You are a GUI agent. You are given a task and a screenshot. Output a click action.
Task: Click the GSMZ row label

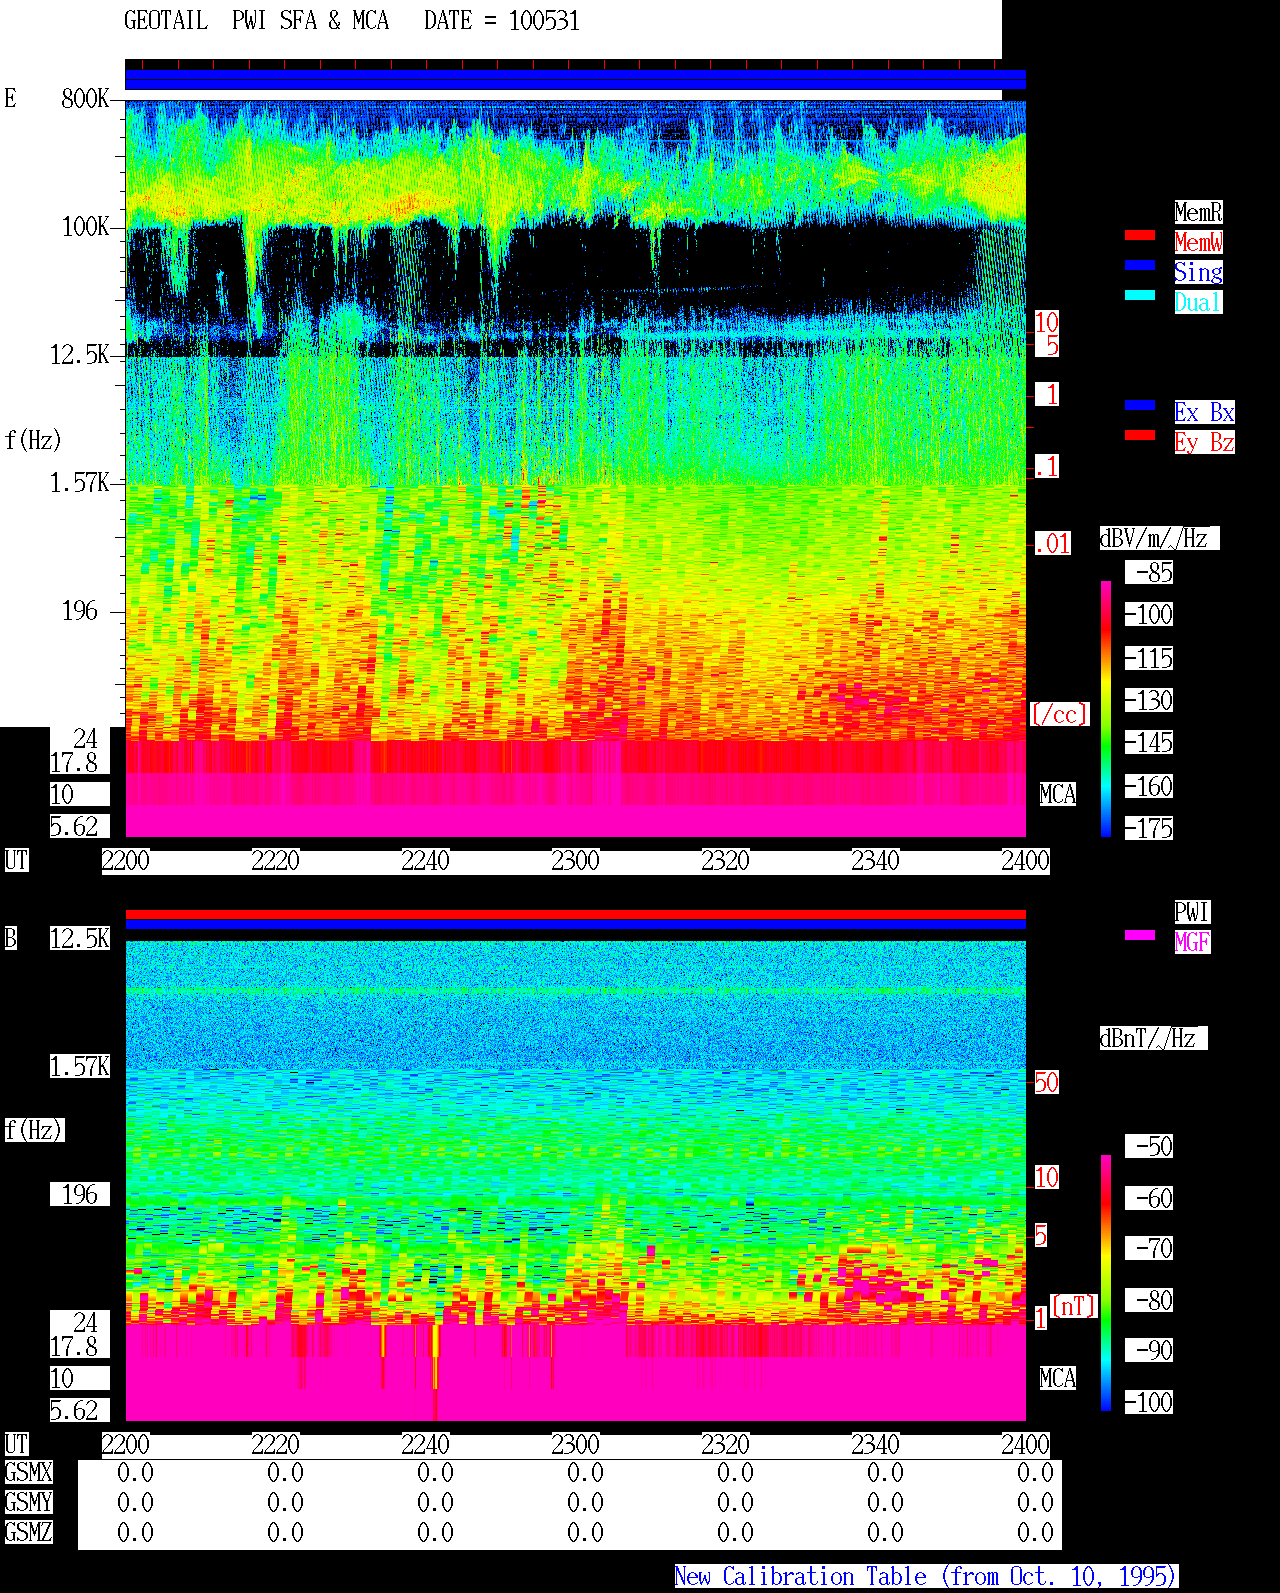[x=28, y=1532]
